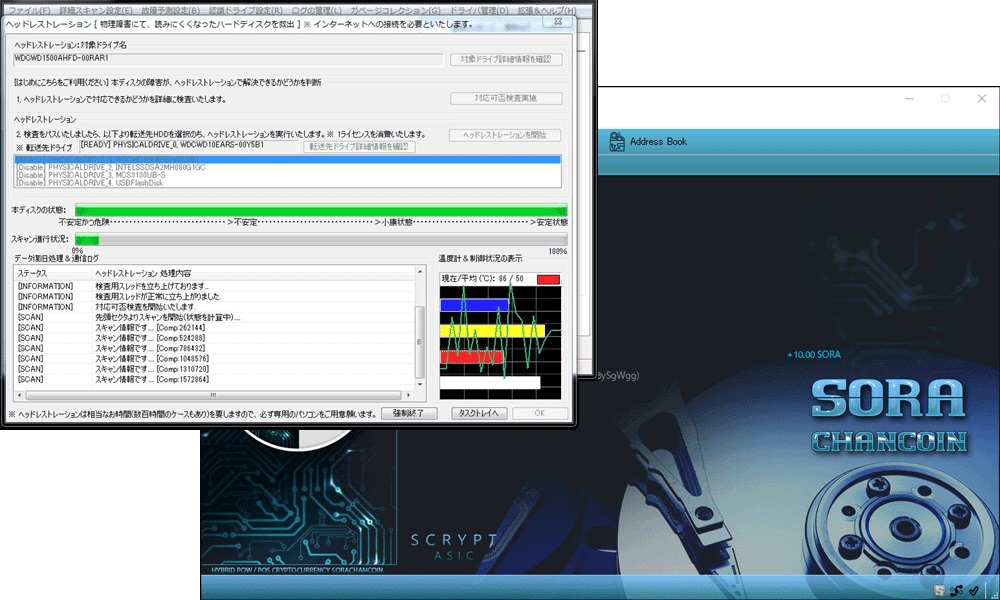Viewport: 1000px width, 600px height.
Task: Click the +10.00 SORA amount text
Action: pos(814,355)
